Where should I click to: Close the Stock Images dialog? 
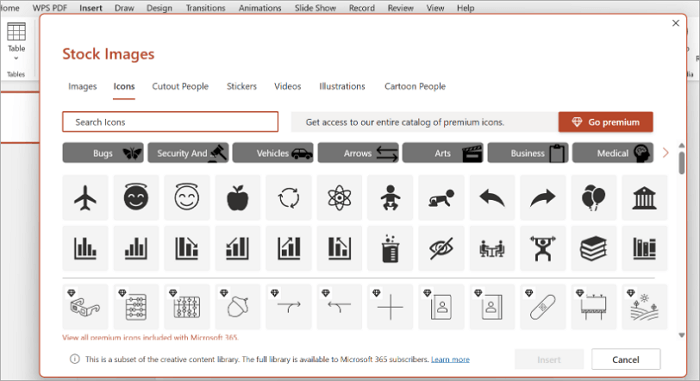(675, 23)
